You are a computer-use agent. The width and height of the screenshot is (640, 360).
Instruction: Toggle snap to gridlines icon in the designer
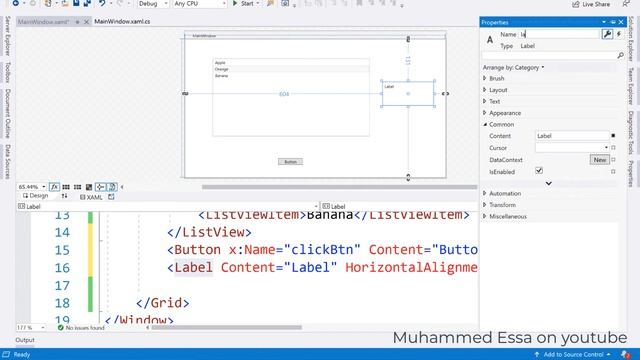pyautogui.click(x=77, y=187)
